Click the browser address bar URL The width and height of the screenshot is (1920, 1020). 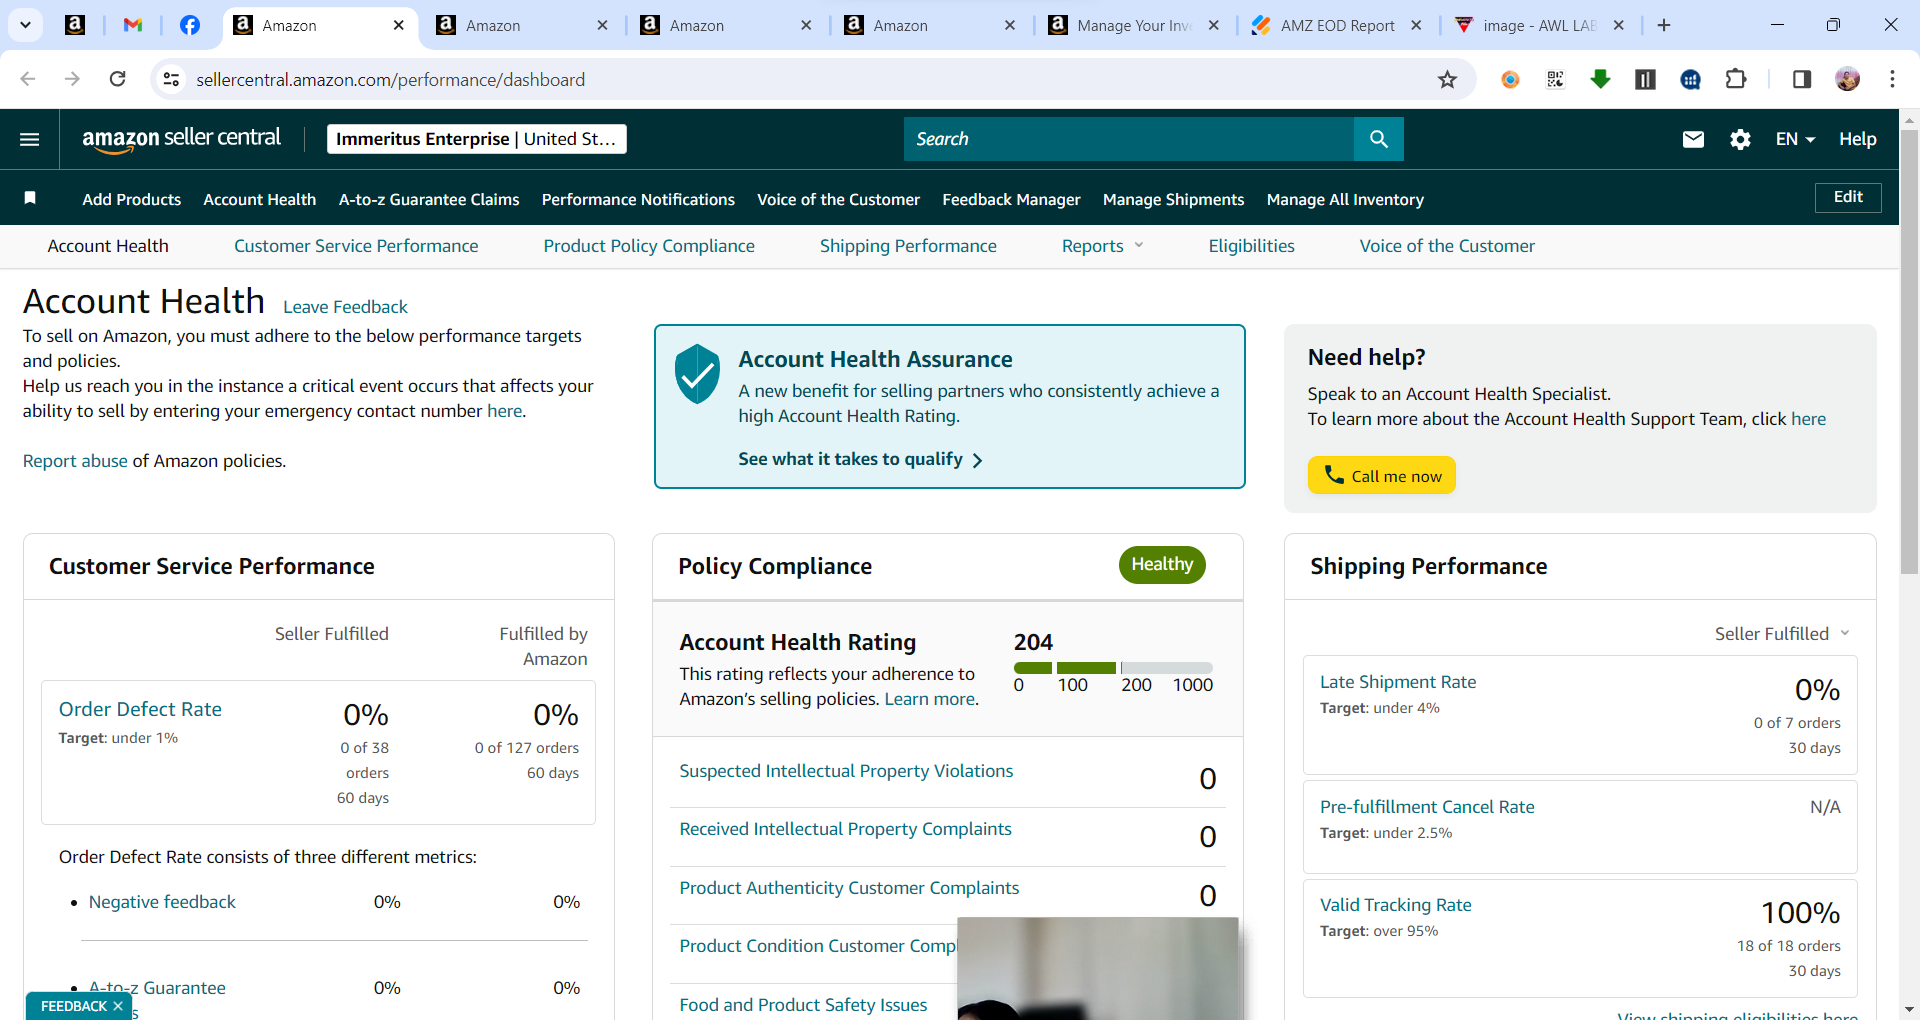[390, 79]
